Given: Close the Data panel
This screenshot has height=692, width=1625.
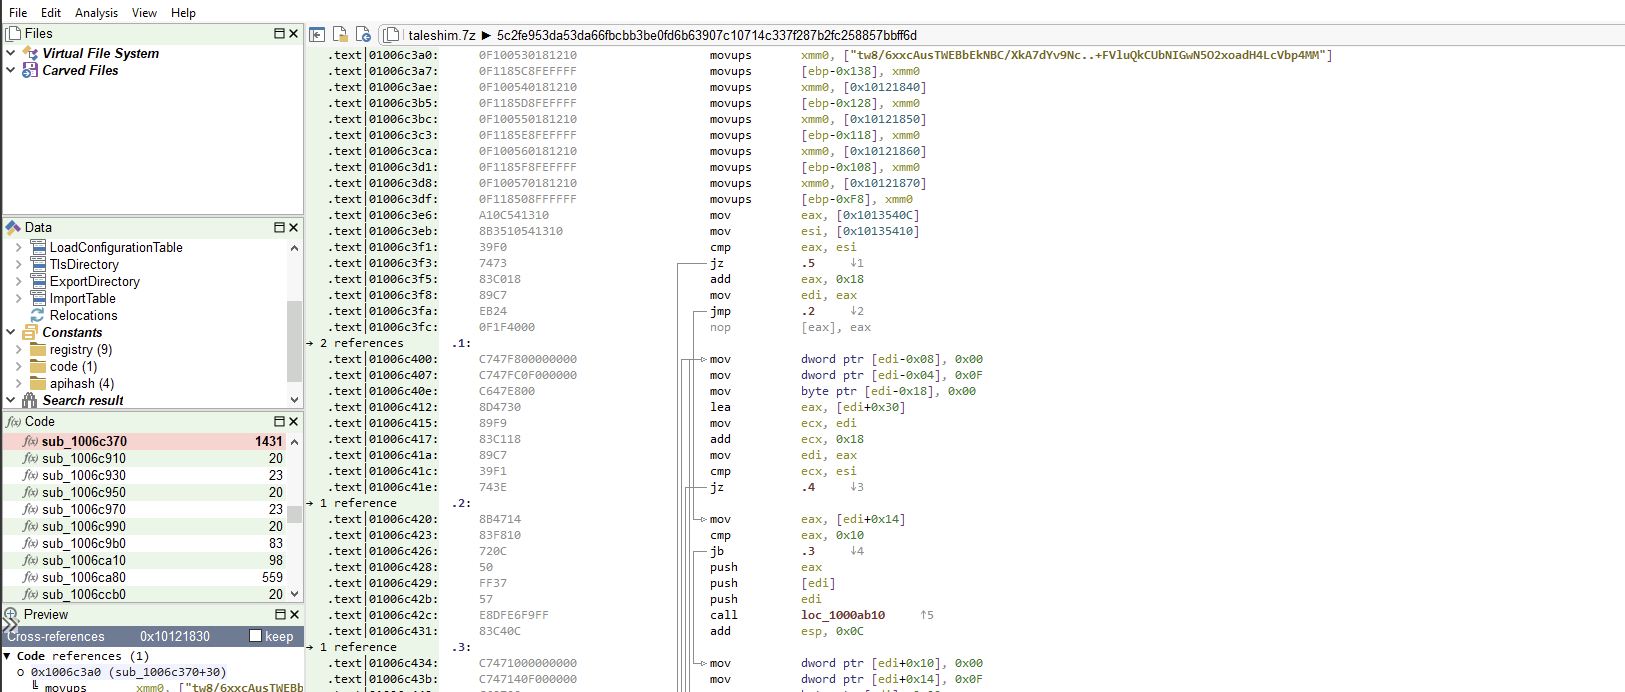Looking at the screenshot, I should [293, 228].
